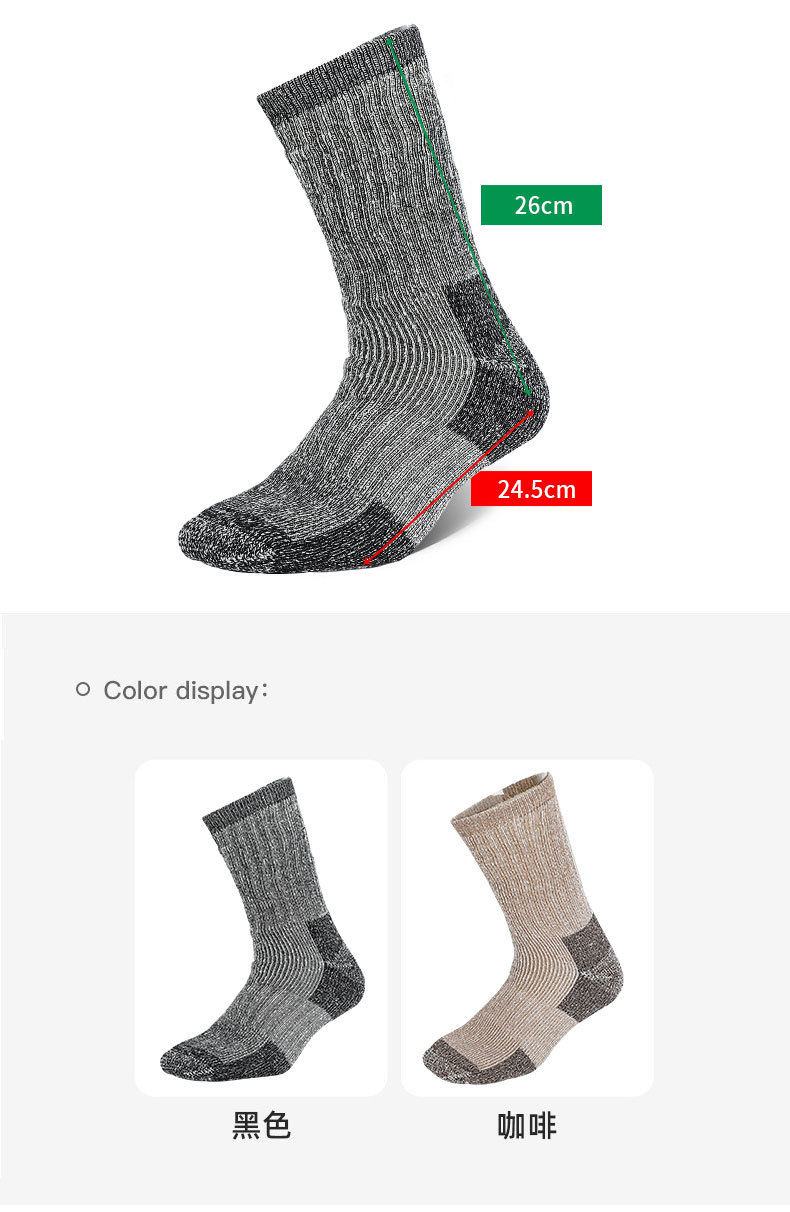The image size is (790, 1212).
Task: Select the black sock color thumbnail
Action: click(261, 928)
